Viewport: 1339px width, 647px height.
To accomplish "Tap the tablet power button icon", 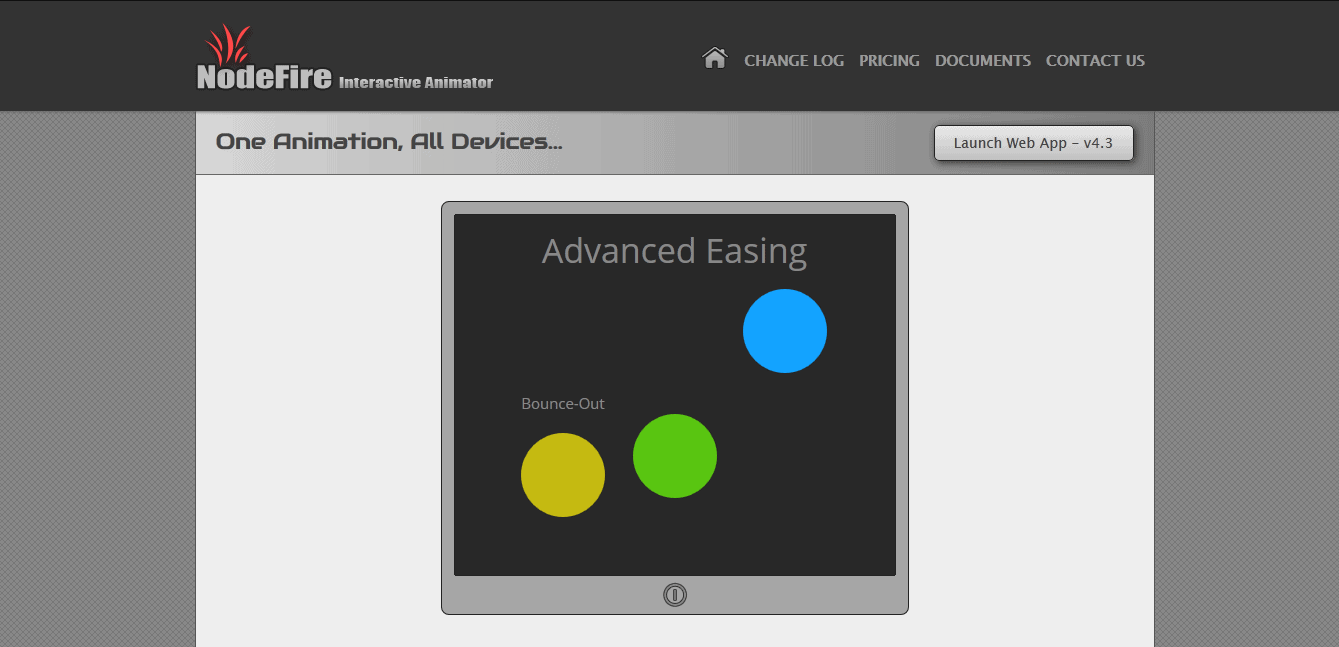I will click(675, 595).
